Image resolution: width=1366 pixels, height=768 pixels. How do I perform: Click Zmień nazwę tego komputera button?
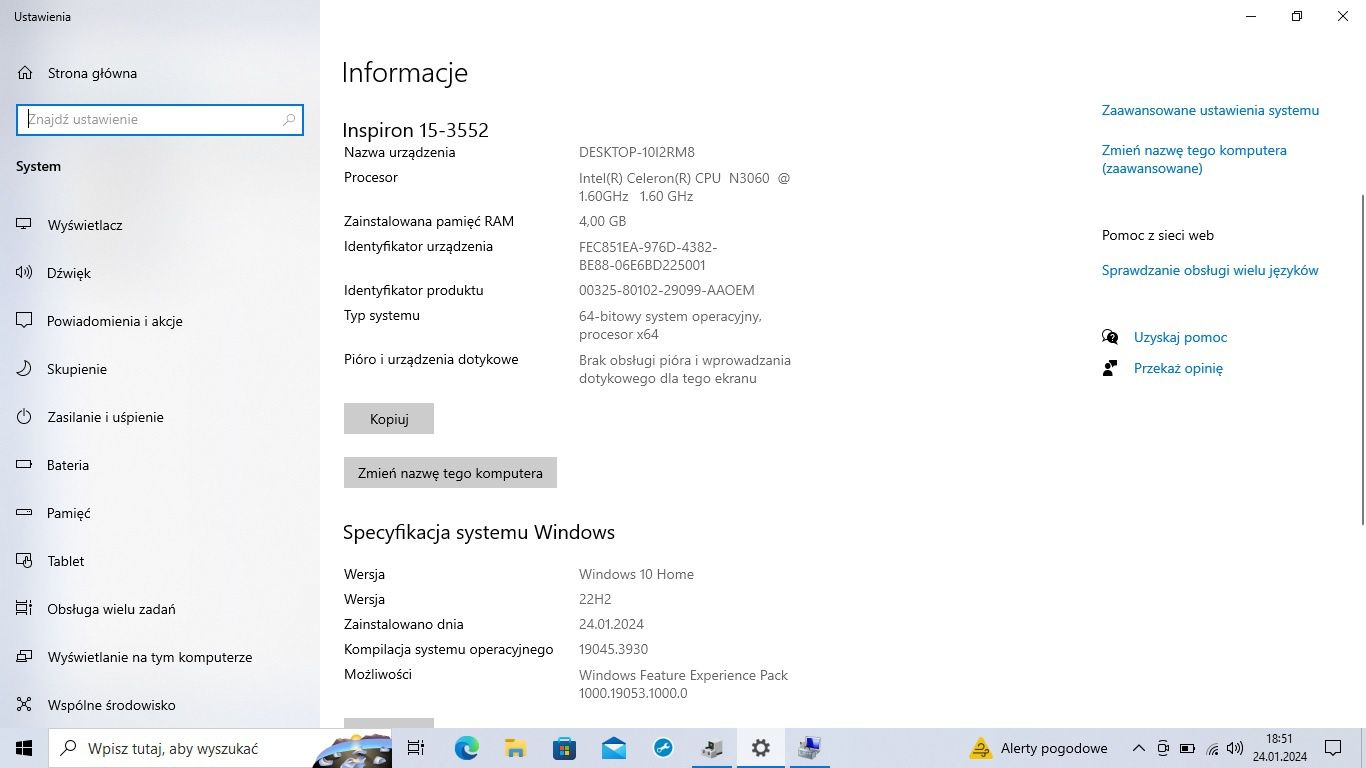click(x=450, y=473)
